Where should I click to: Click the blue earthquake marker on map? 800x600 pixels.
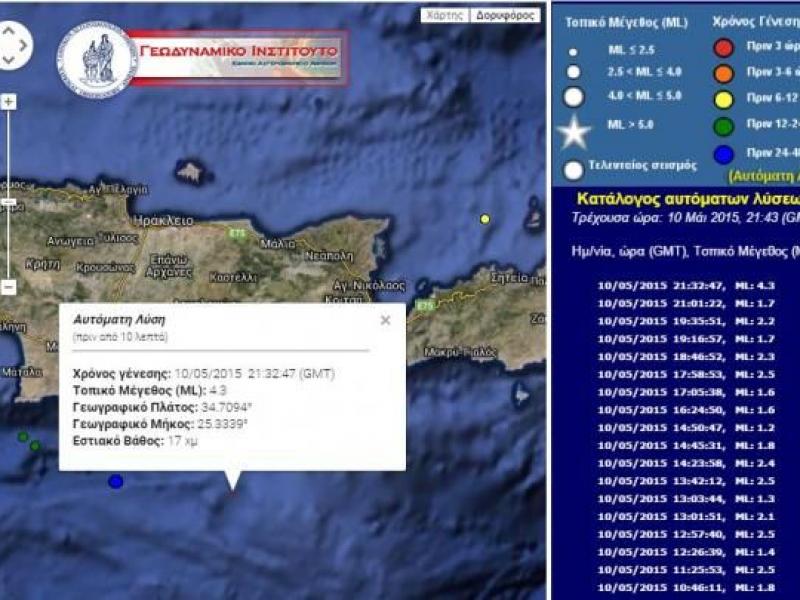tap(116, 482)
